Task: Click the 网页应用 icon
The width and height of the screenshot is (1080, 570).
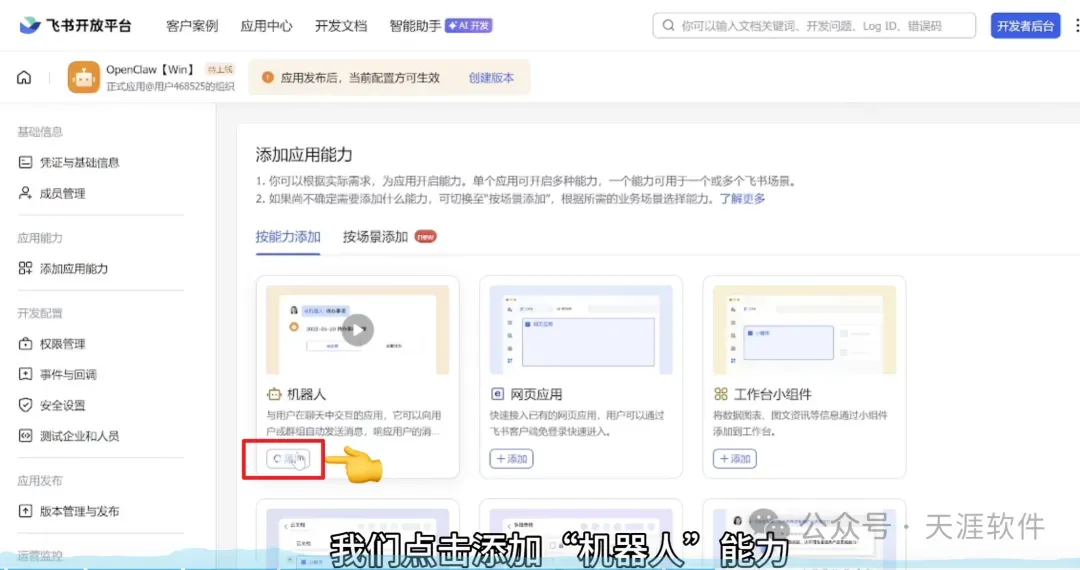Action: point(497,394)
